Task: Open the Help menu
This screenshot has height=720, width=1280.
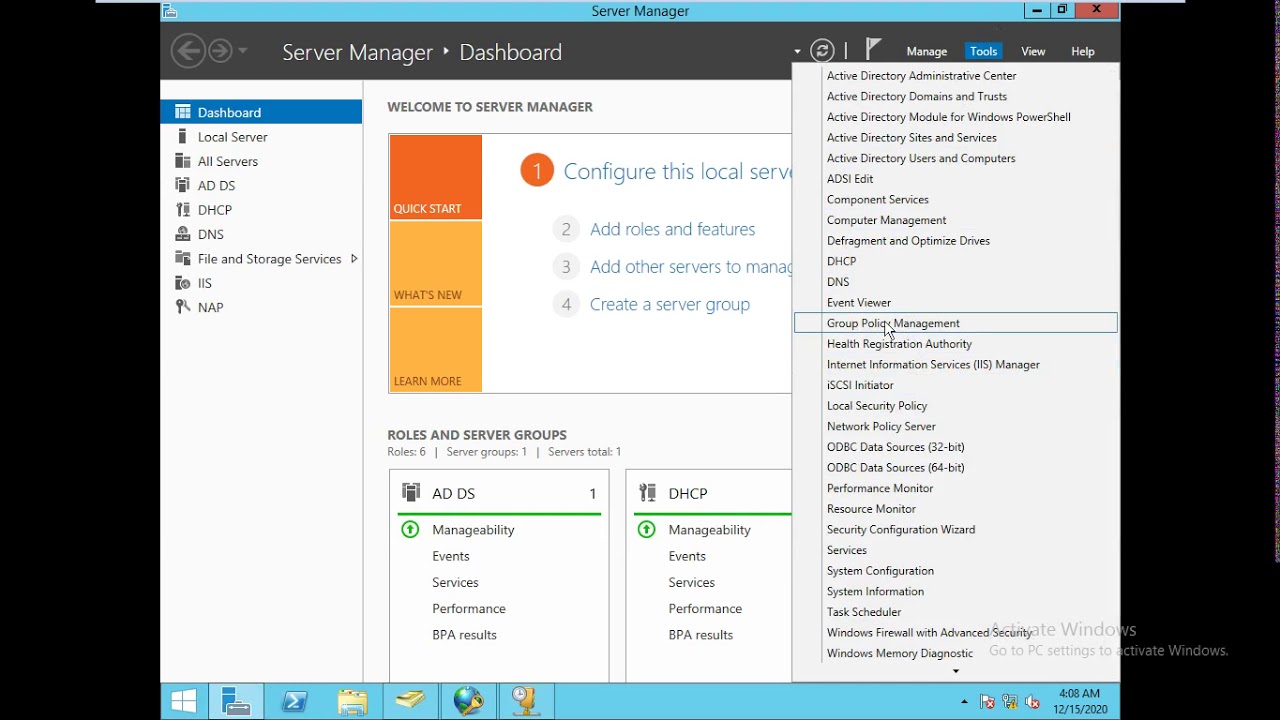Action: pyautogui.click(x=1082, y=51)
